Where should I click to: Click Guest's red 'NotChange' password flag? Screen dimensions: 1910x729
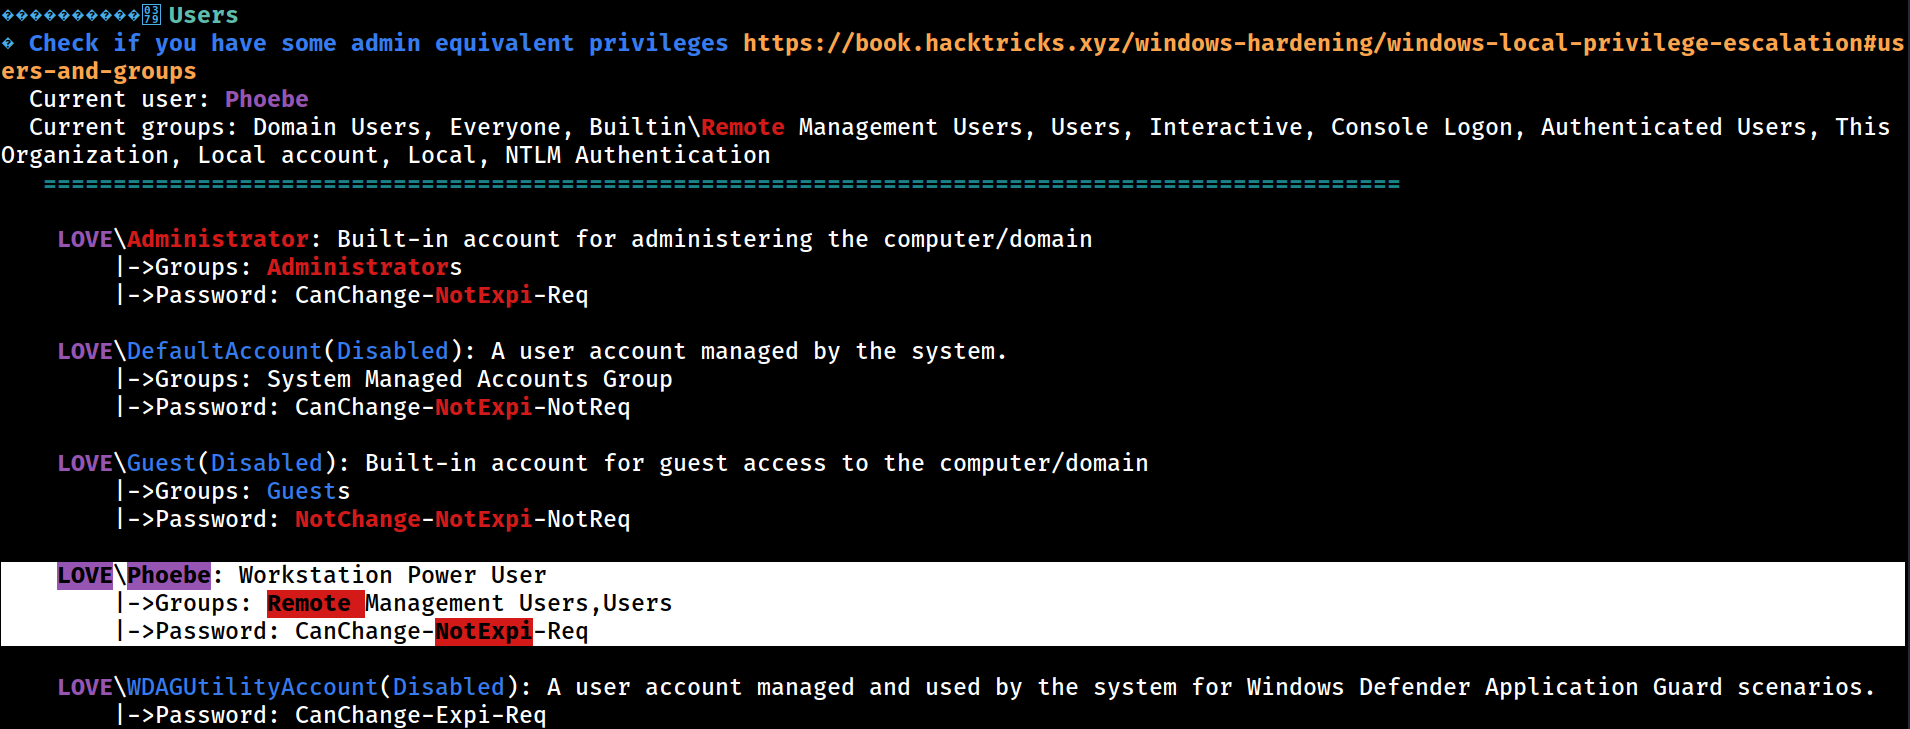coord(358,519)
